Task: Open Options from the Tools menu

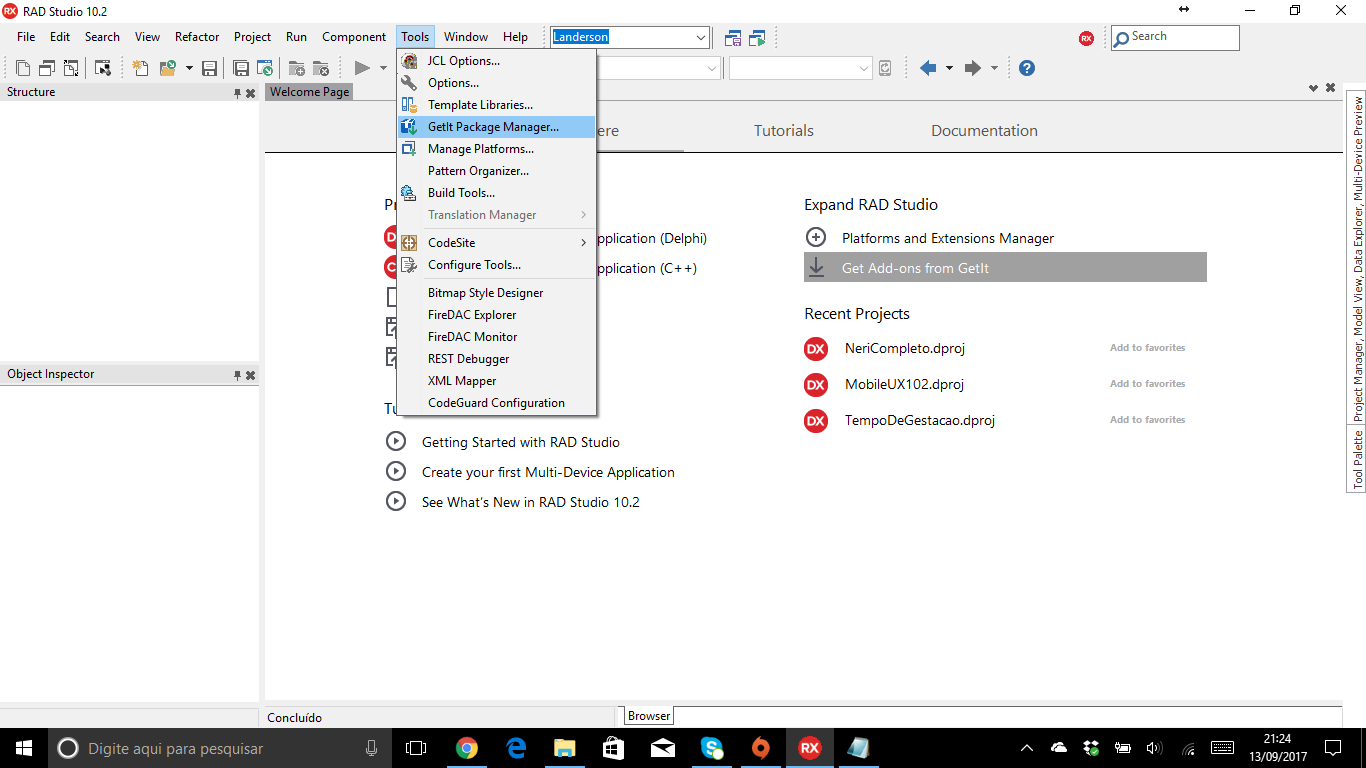Action: (x=497, y=83)
